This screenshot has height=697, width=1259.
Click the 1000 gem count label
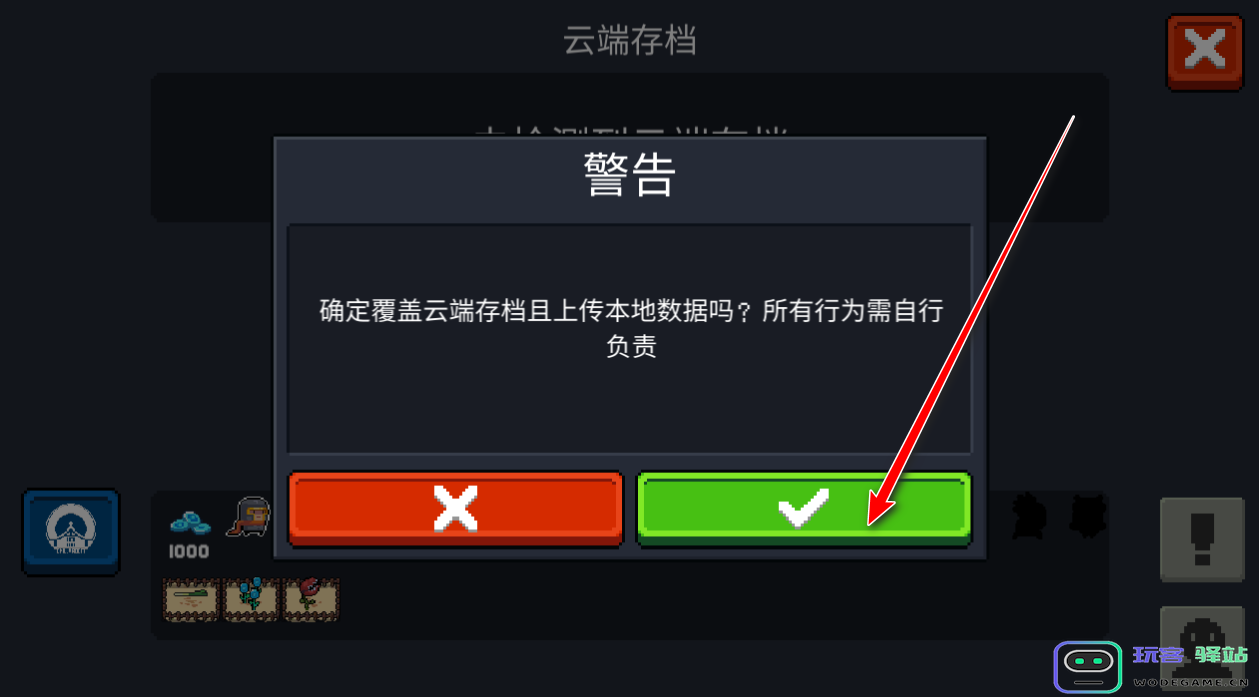pos(189,552)
